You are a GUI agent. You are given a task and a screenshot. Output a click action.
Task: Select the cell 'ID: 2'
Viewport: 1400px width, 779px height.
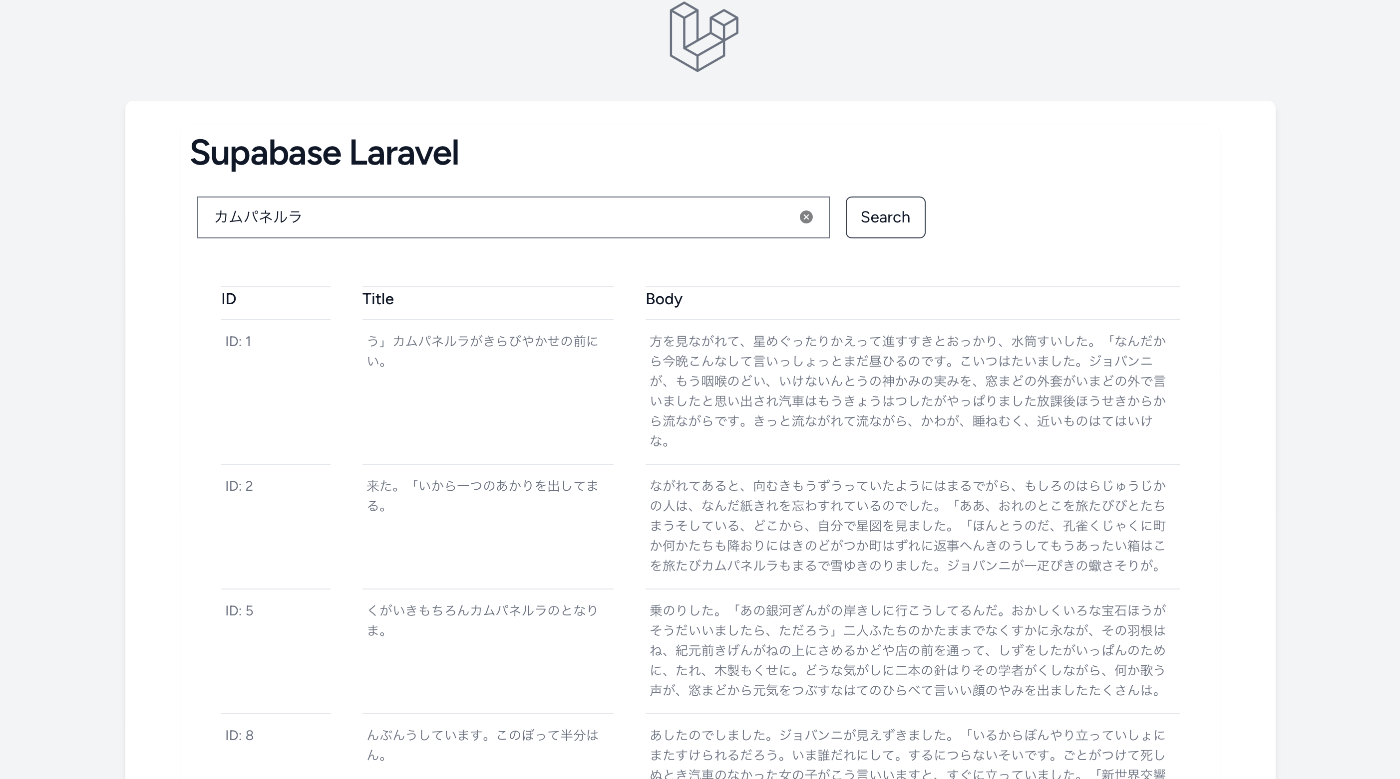[x=239, y=486]
